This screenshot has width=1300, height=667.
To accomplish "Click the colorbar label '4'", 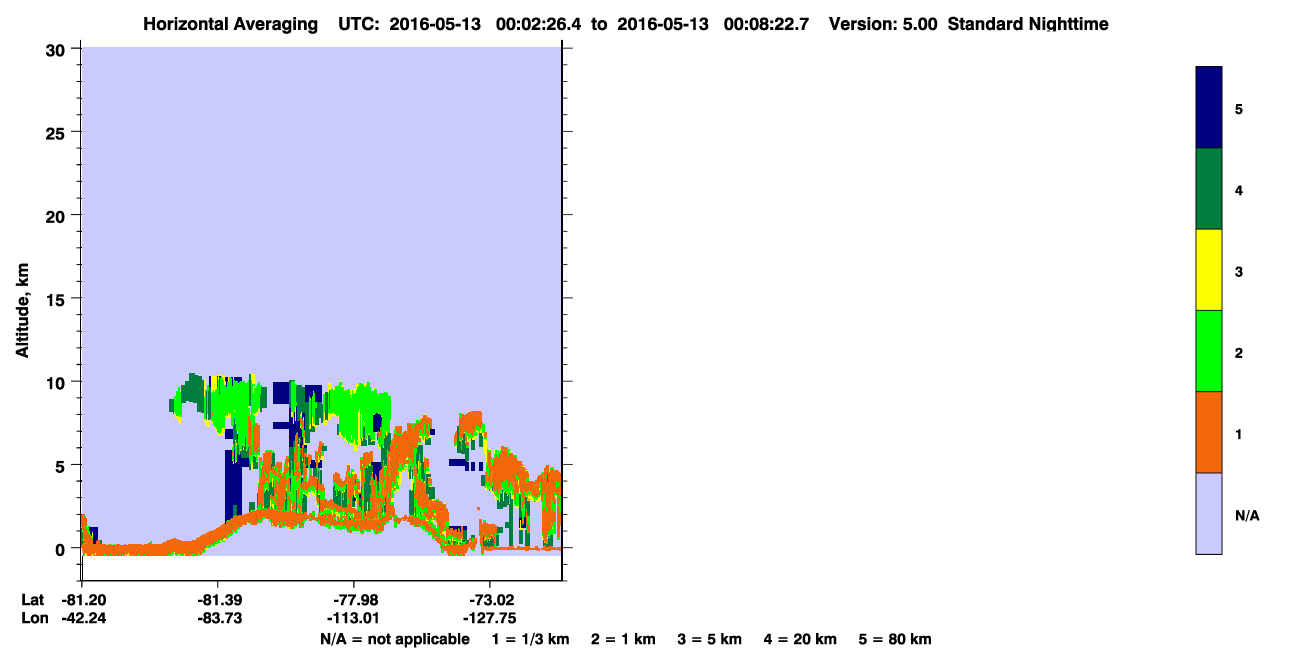I will point(1239,190).
